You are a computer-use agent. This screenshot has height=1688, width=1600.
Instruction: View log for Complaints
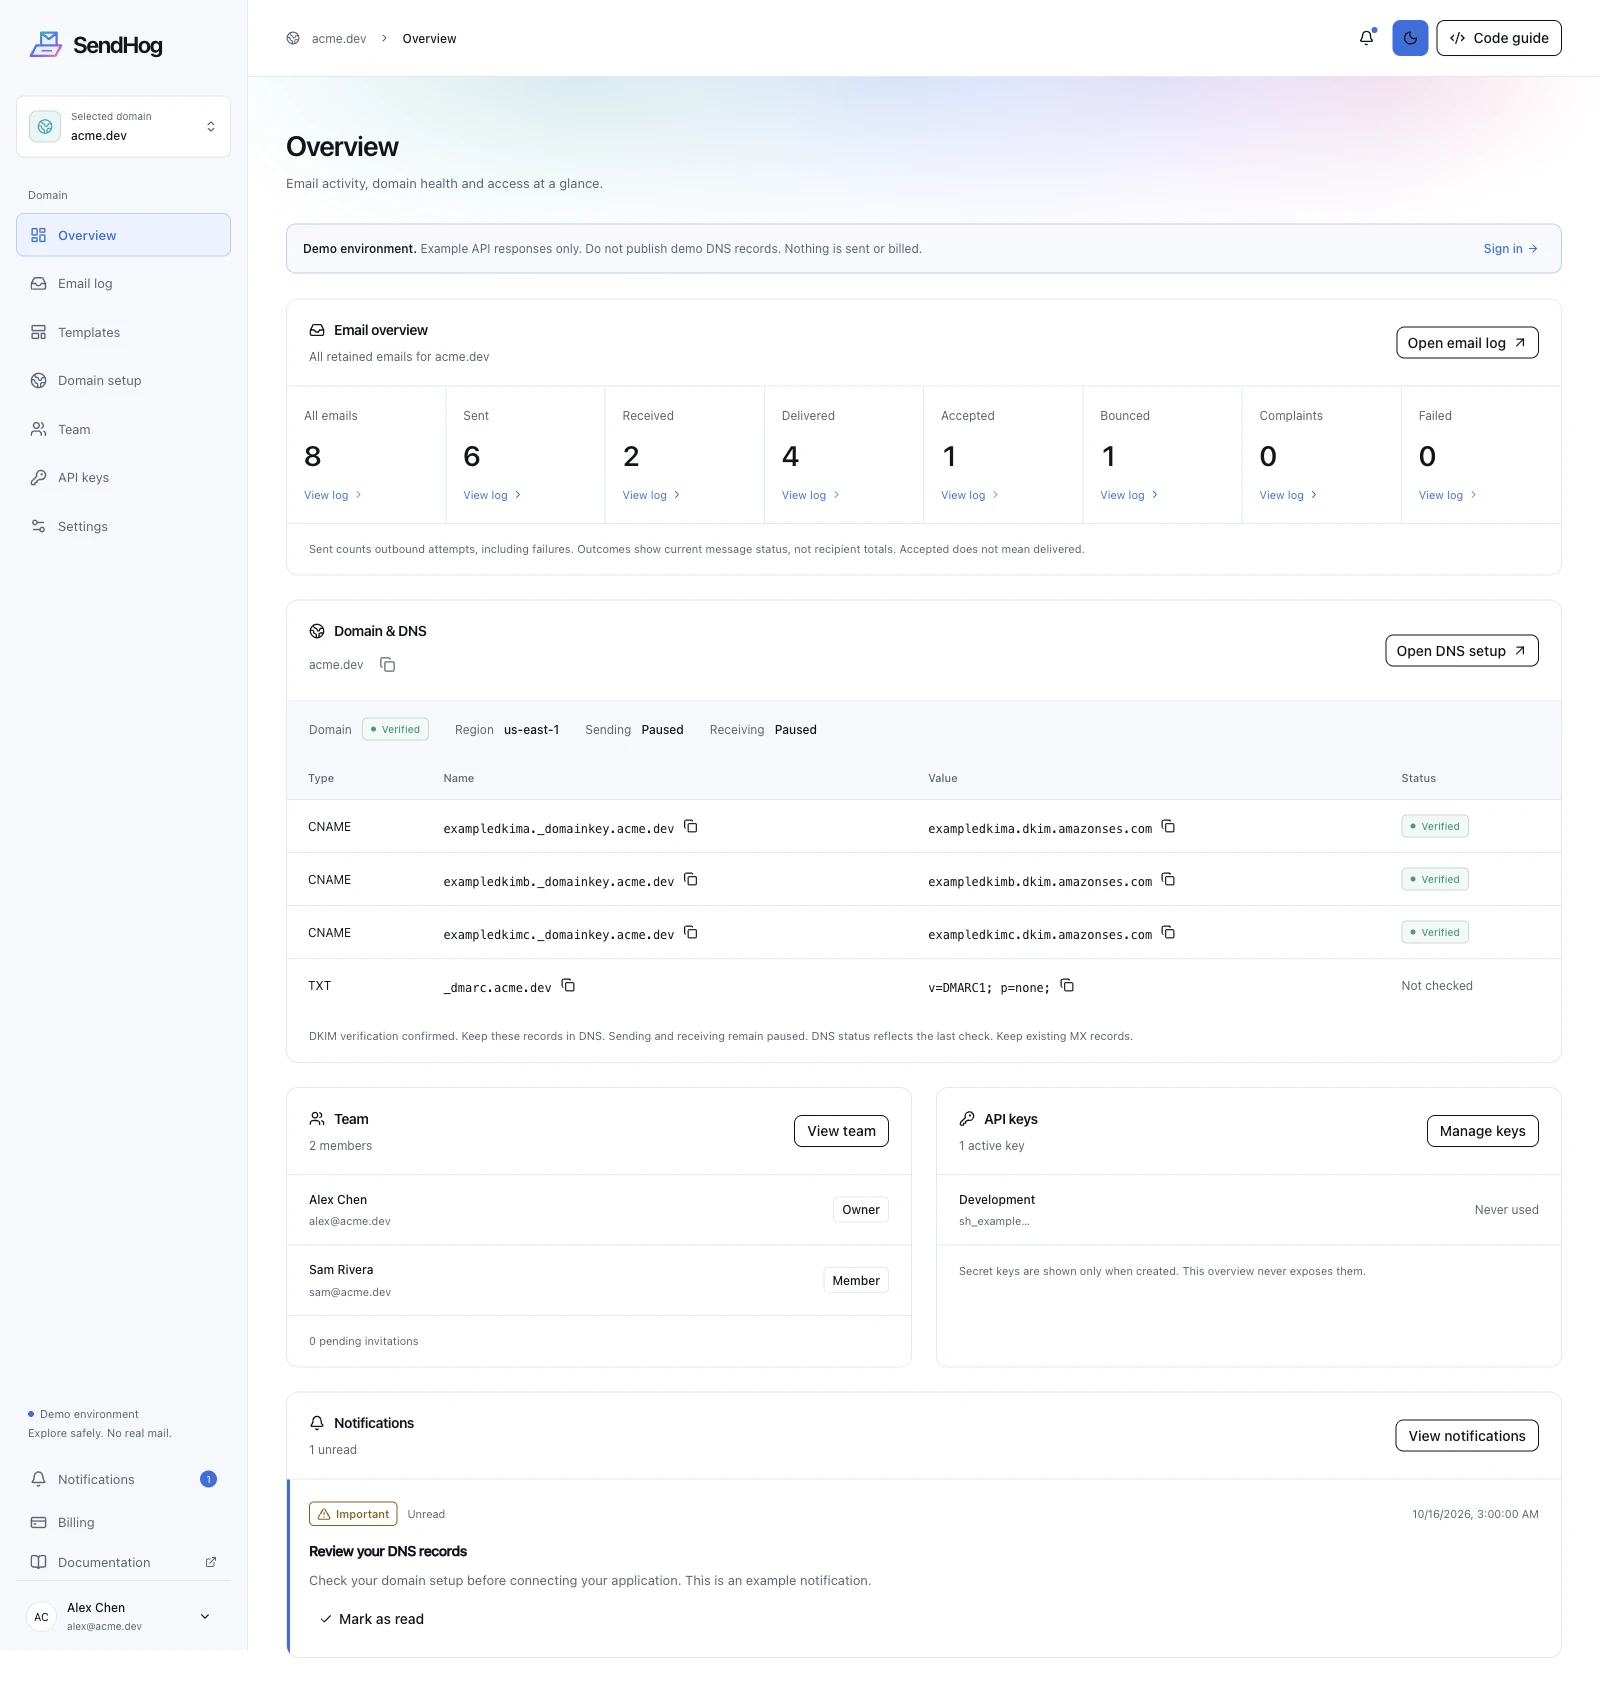pyautogui.click(x=1288, y=495)
